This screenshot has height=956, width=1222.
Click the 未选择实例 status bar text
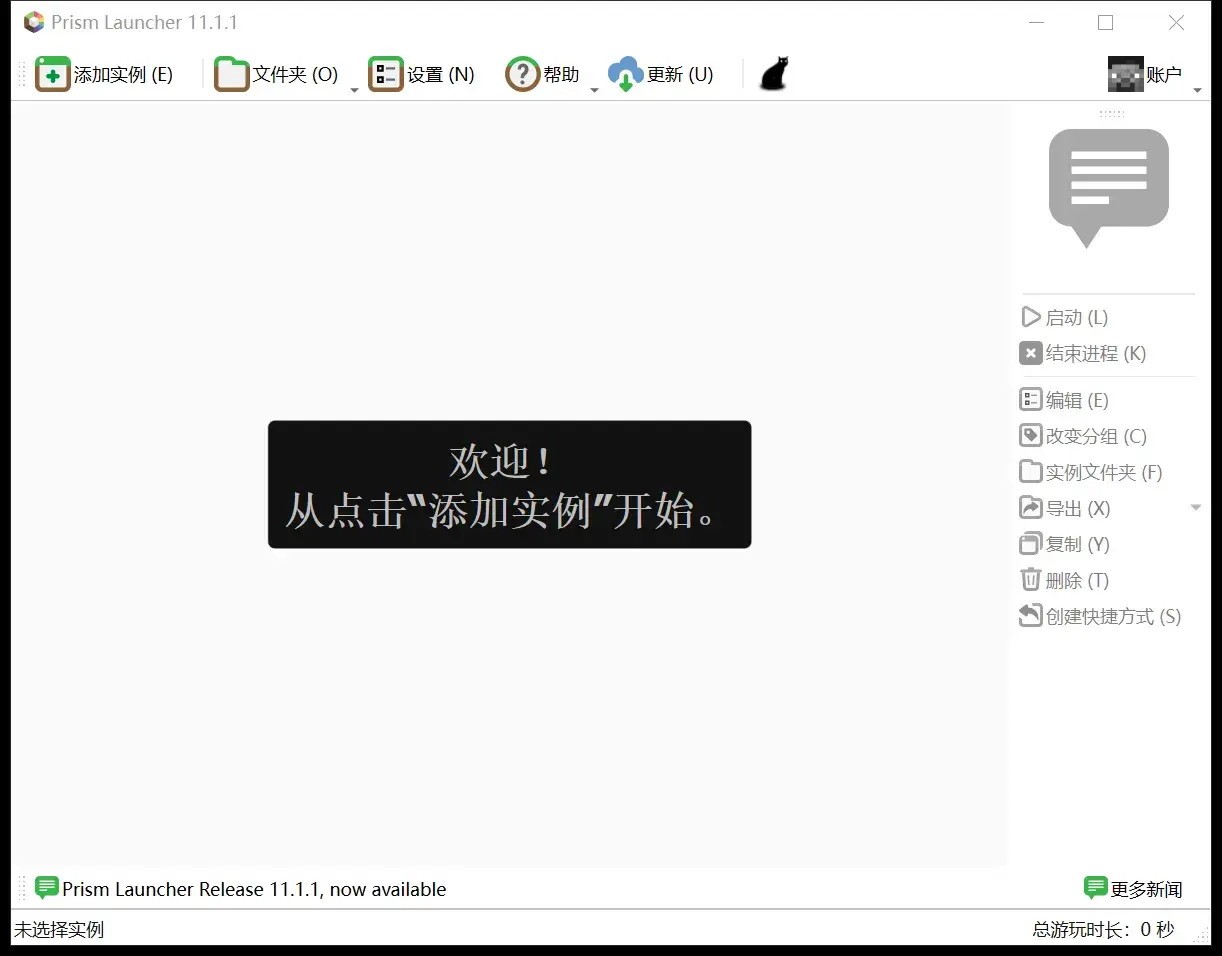(59, 930)
